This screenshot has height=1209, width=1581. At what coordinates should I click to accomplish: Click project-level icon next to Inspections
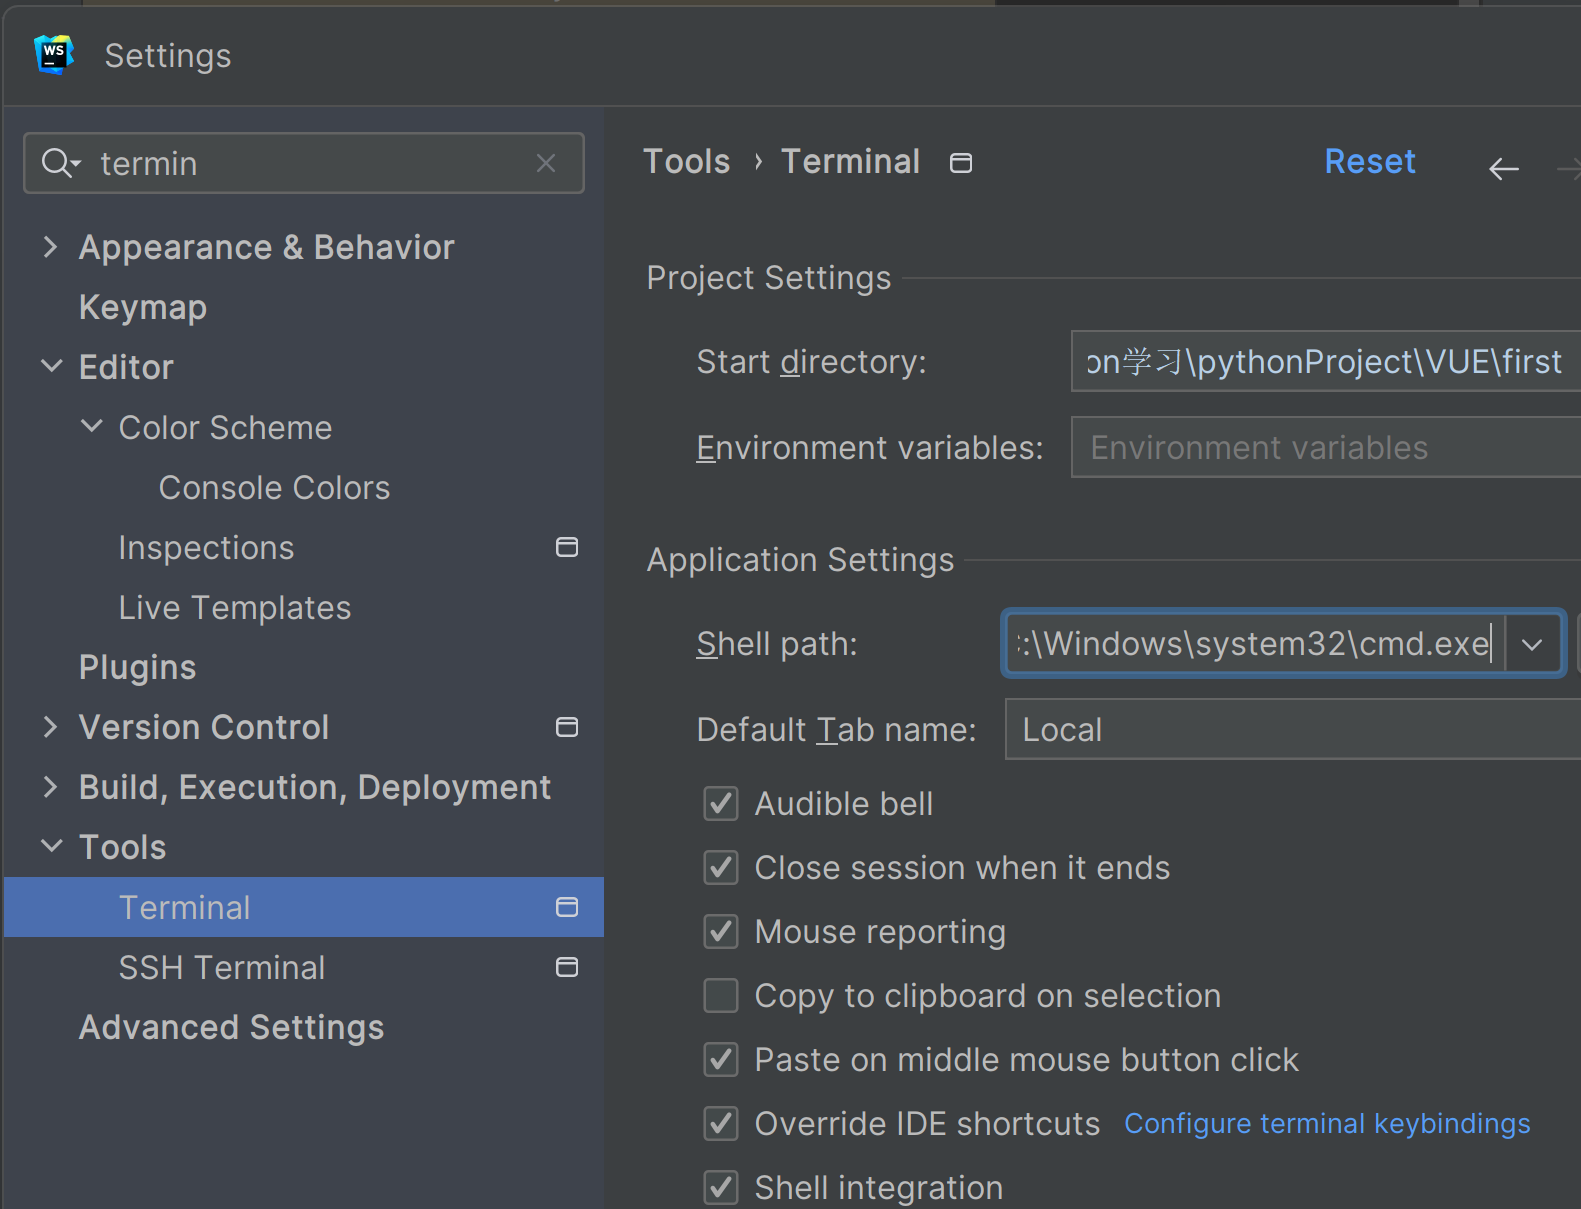[567, 547]
